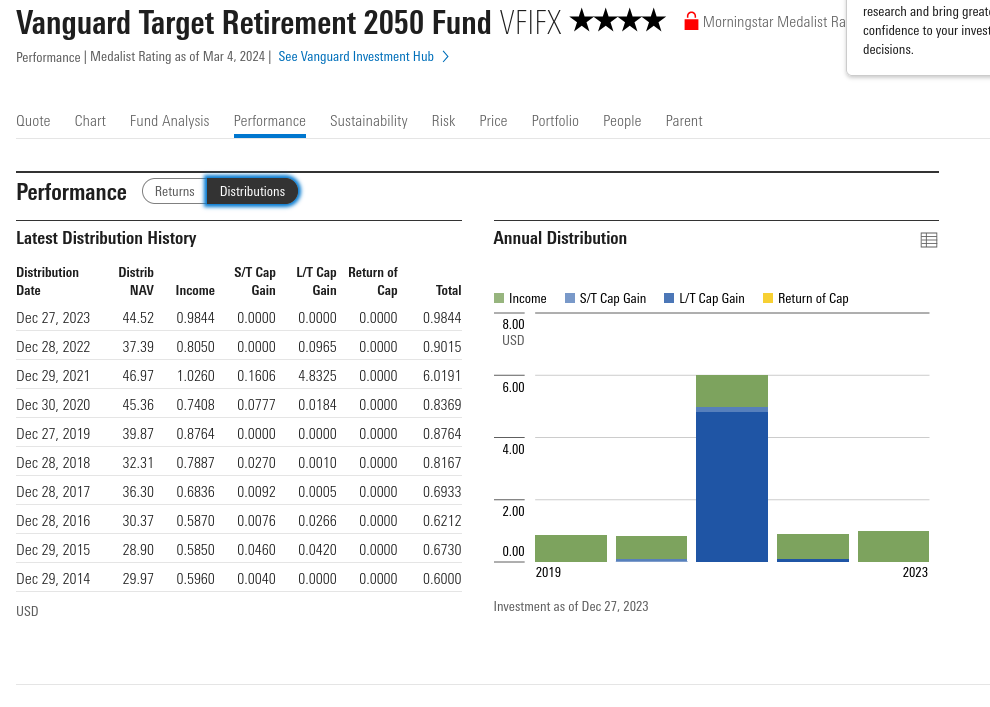
Task: Click the Total column header
Action: [x=448, y=290]
